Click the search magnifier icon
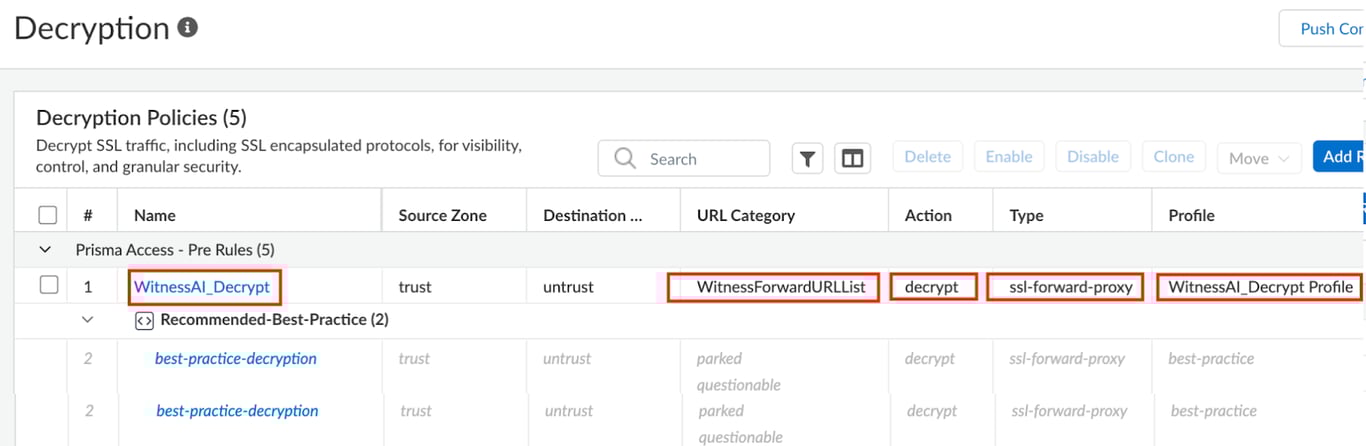Screen dimensions: 1366x446 point(626,158)
